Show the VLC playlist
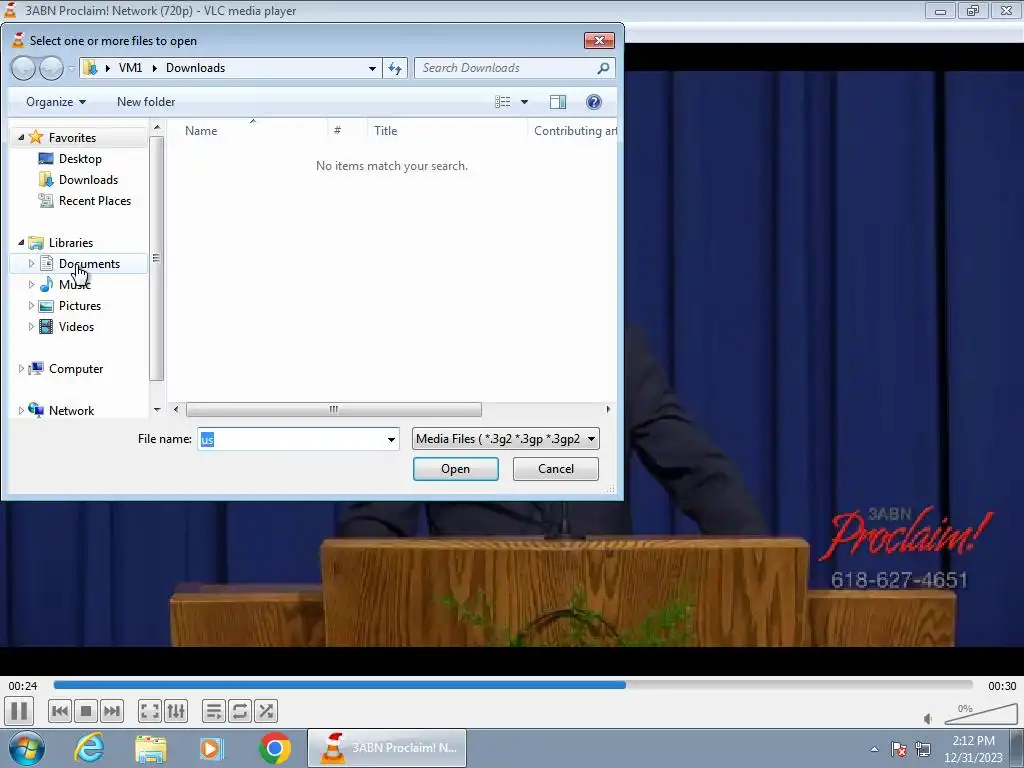Viewport: 1024px width, 768px height. pyautogui.click(x=214, y=711)
